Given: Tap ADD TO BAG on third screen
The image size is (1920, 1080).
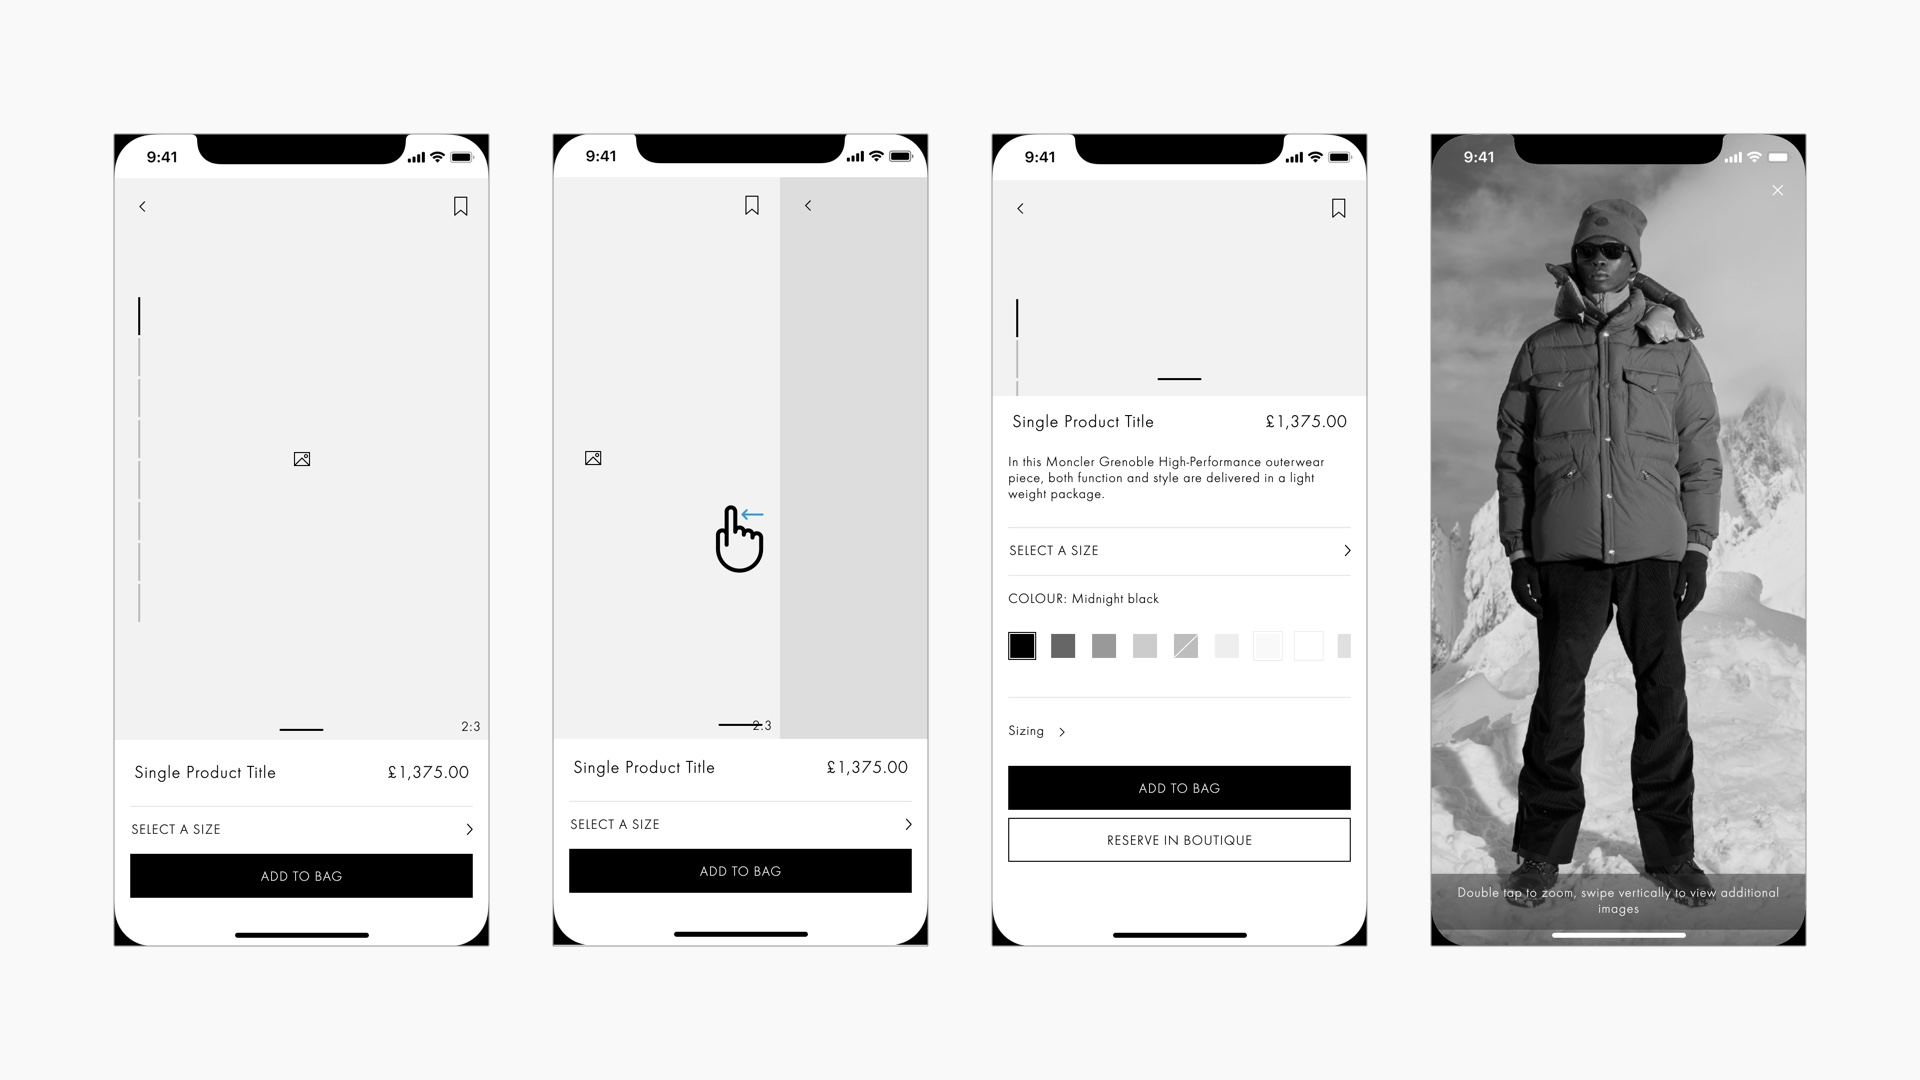Looking at the screenshot, I should pyautogui.click(x=1179, y=787).
